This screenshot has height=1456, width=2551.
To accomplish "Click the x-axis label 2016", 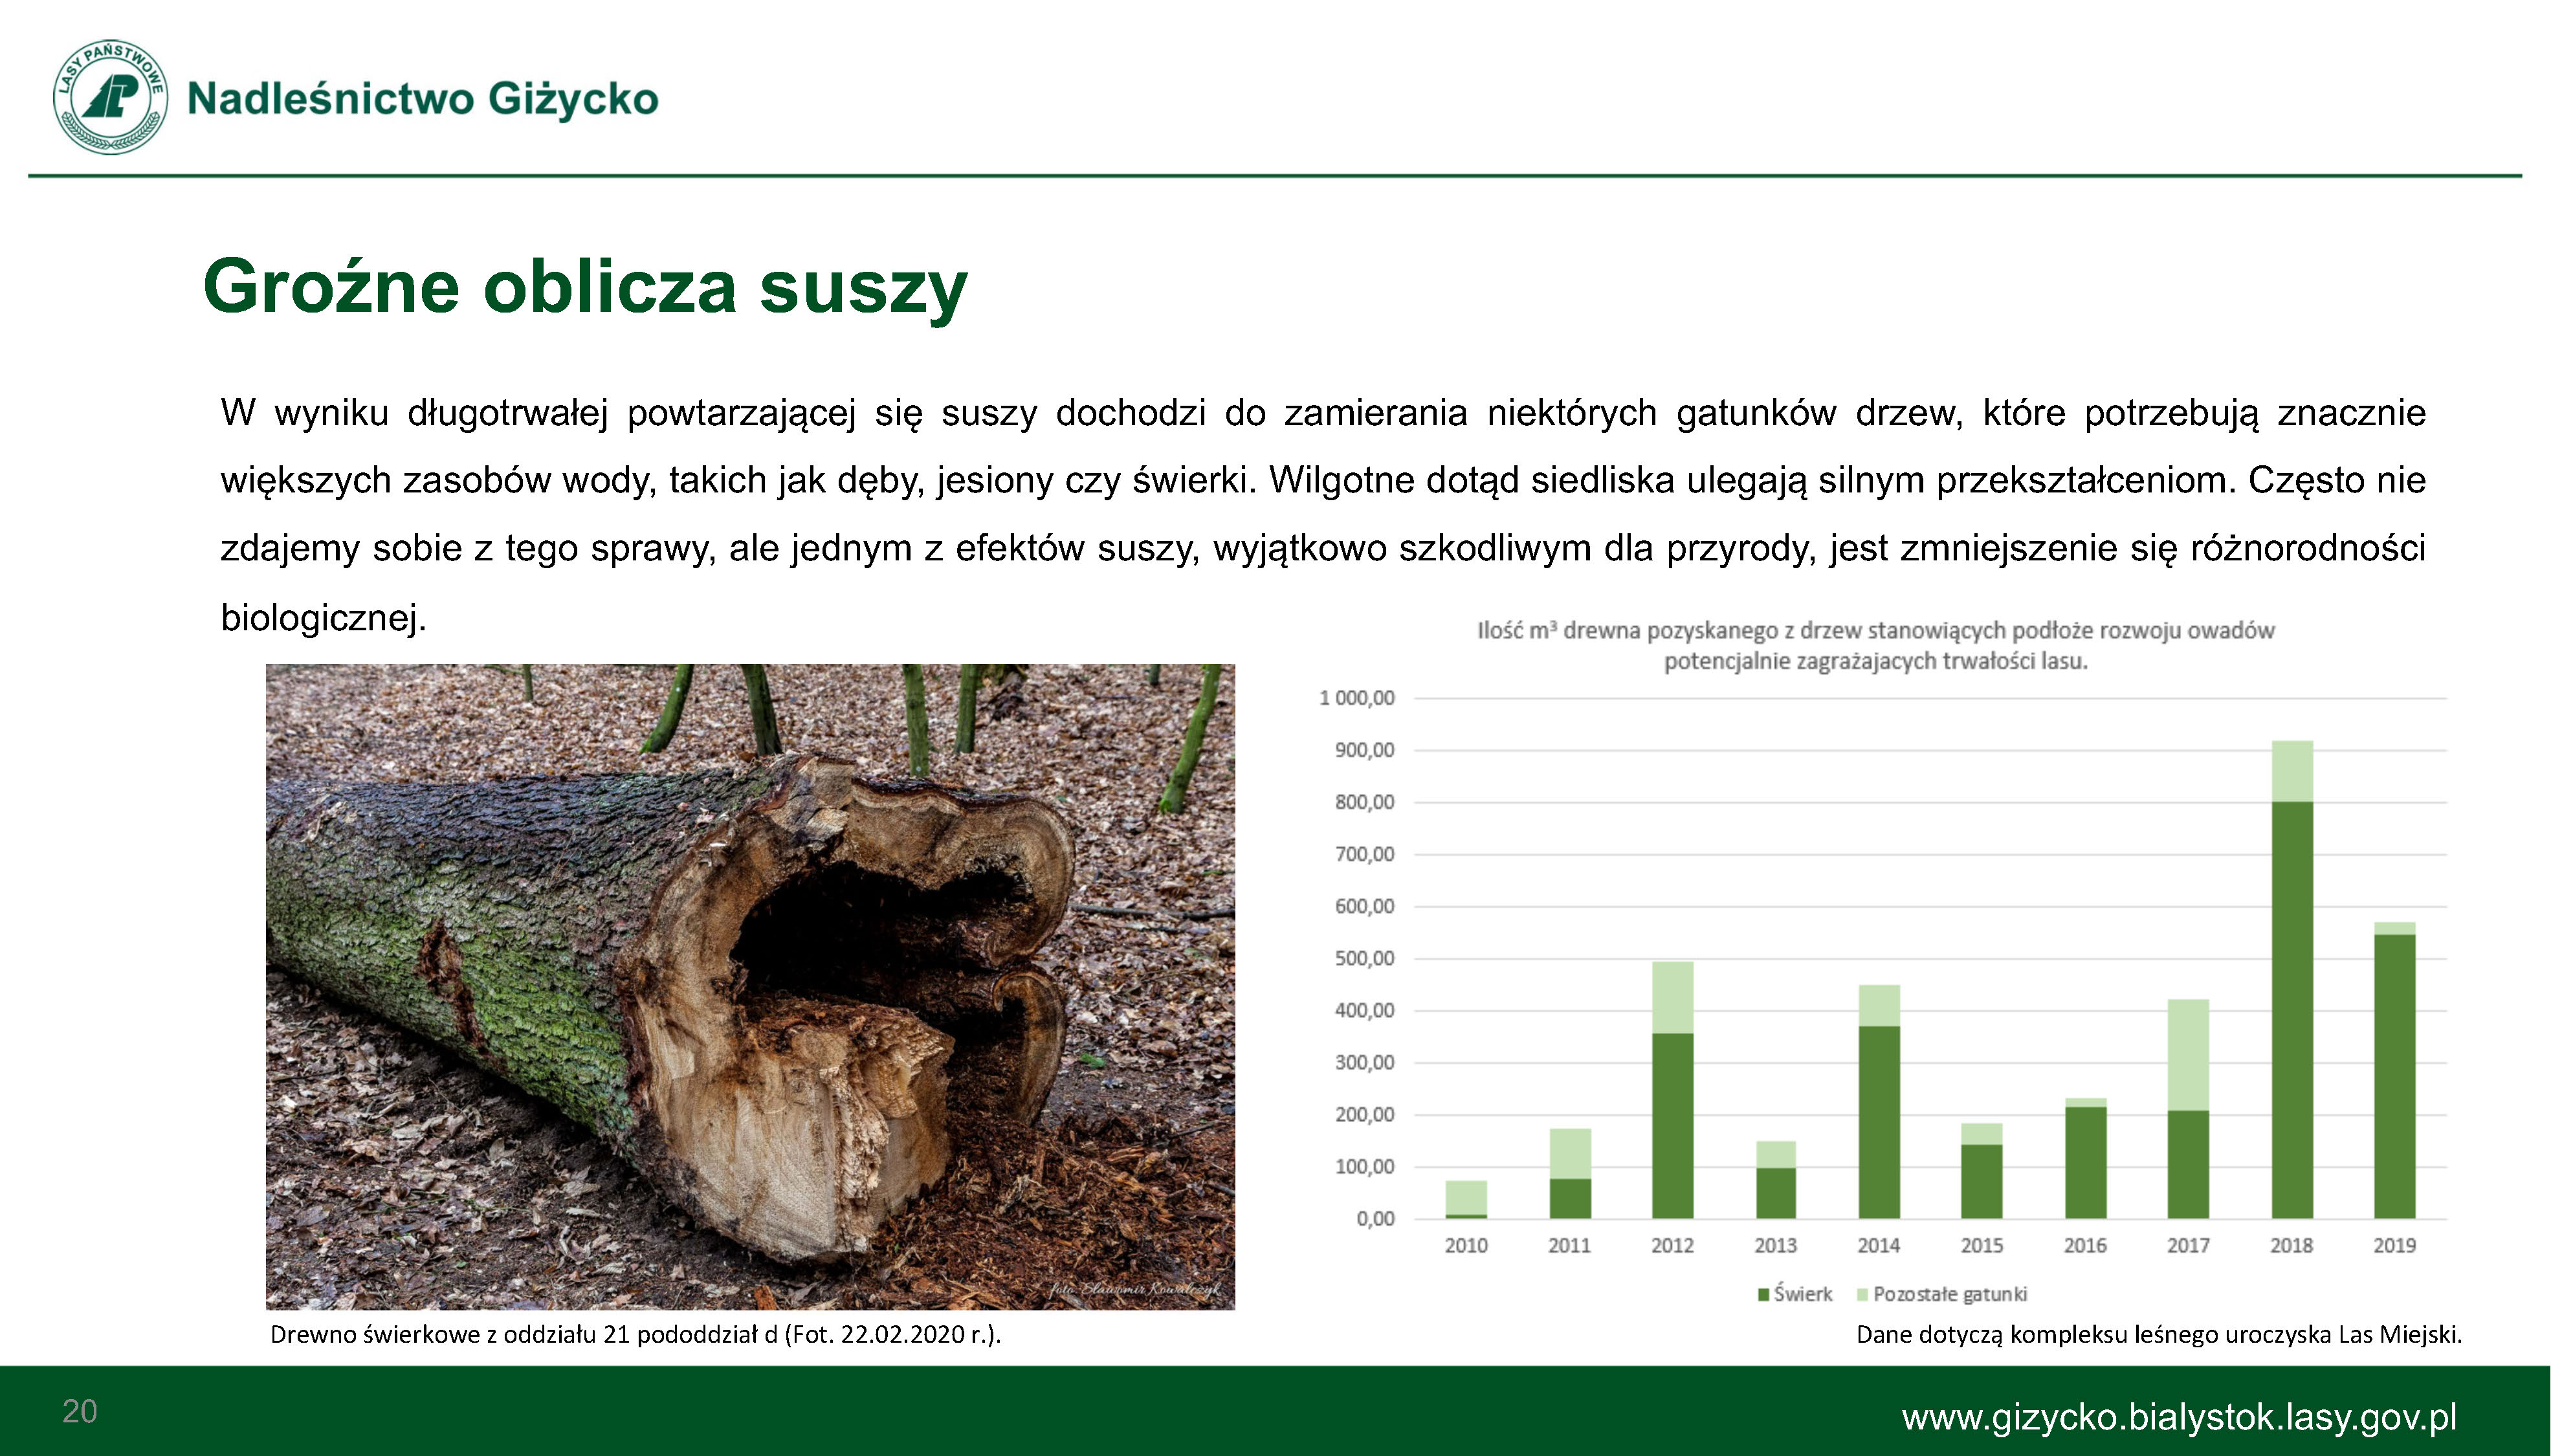I will coord(2085,1246).
